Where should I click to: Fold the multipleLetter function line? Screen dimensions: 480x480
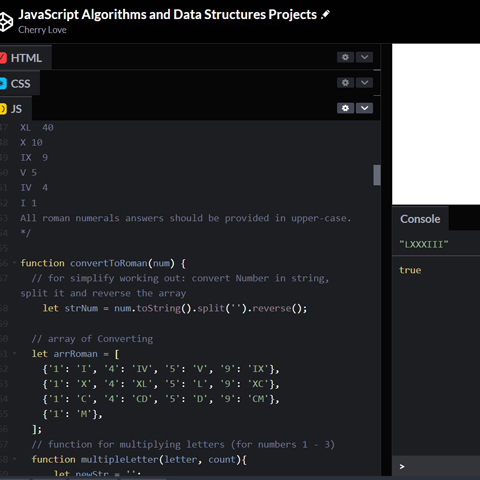(14, 459)
